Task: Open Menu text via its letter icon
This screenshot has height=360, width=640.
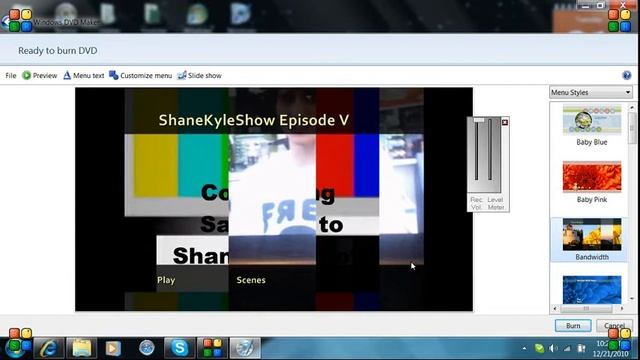Action: pos(67,76)
